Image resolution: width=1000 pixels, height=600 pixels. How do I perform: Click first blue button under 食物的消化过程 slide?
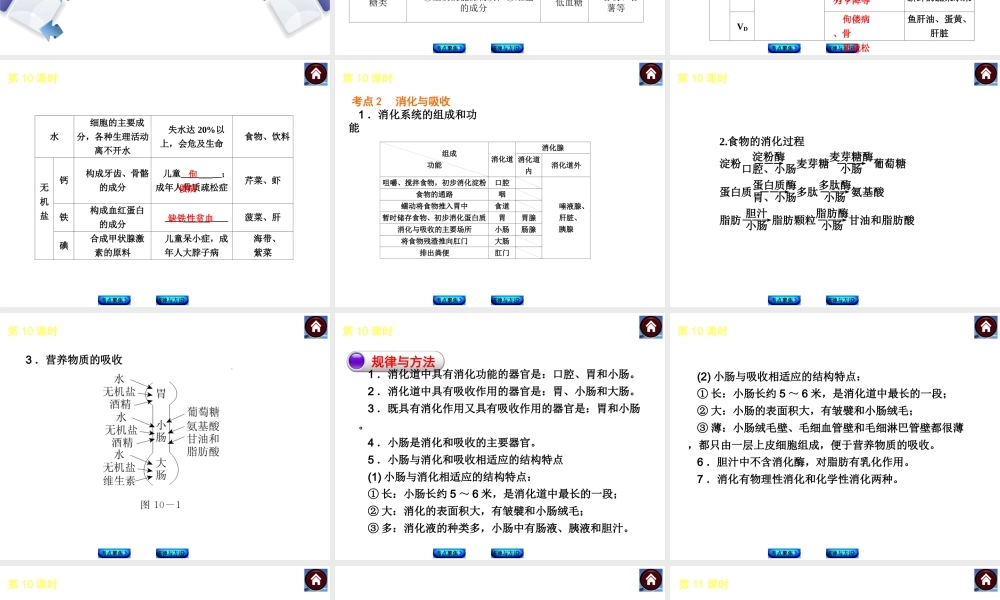click(x=784, y=300)
